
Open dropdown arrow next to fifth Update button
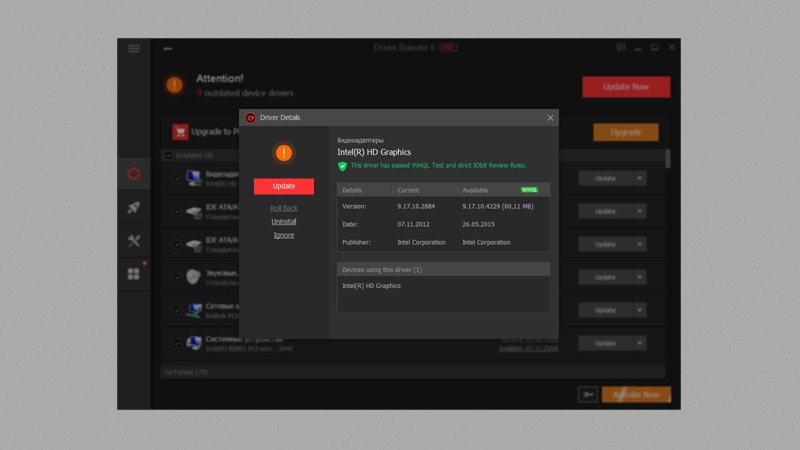click(640, 310)
